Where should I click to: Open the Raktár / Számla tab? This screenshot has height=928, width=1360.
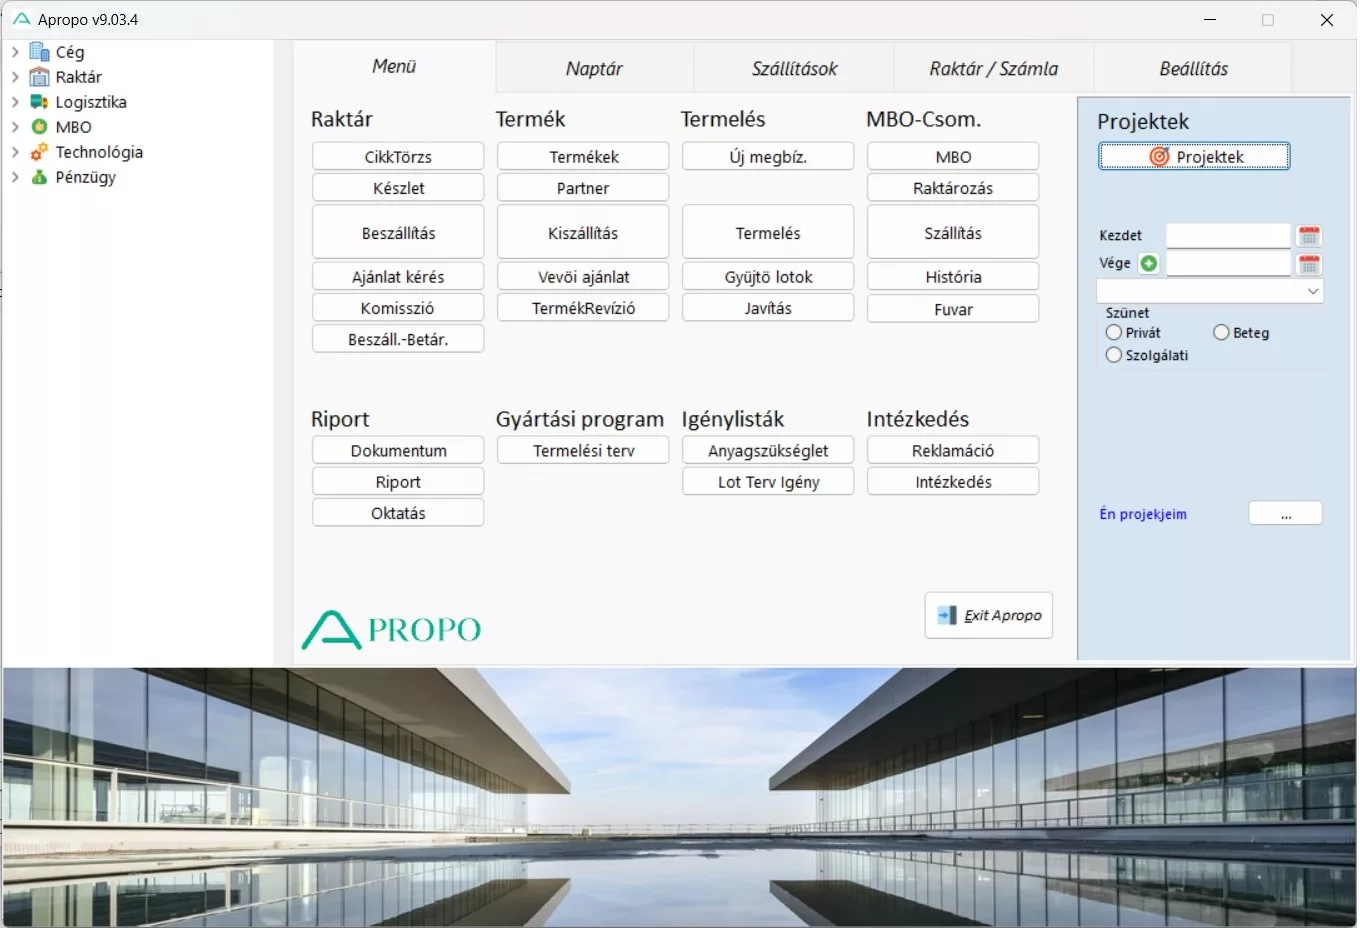993,69
